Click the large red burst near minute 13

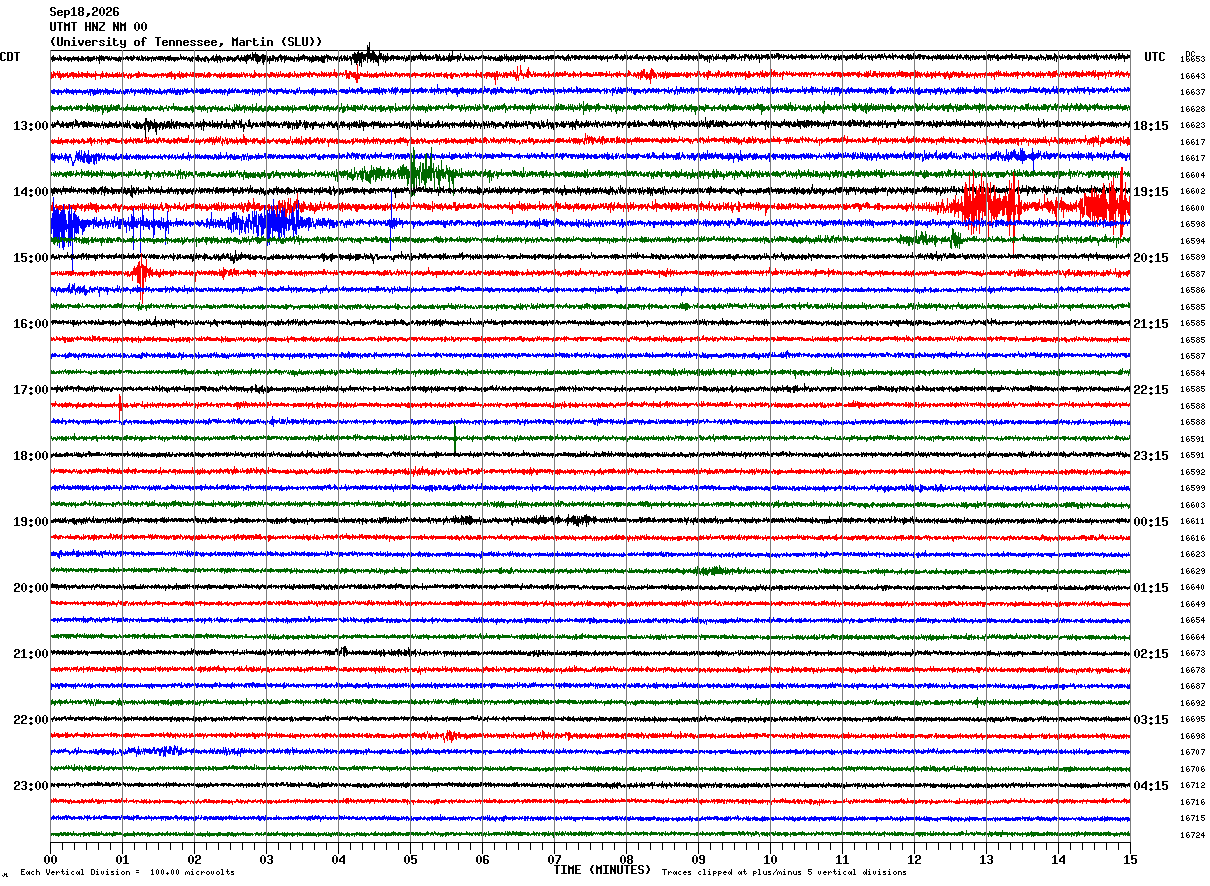click(x=985, y=206)
